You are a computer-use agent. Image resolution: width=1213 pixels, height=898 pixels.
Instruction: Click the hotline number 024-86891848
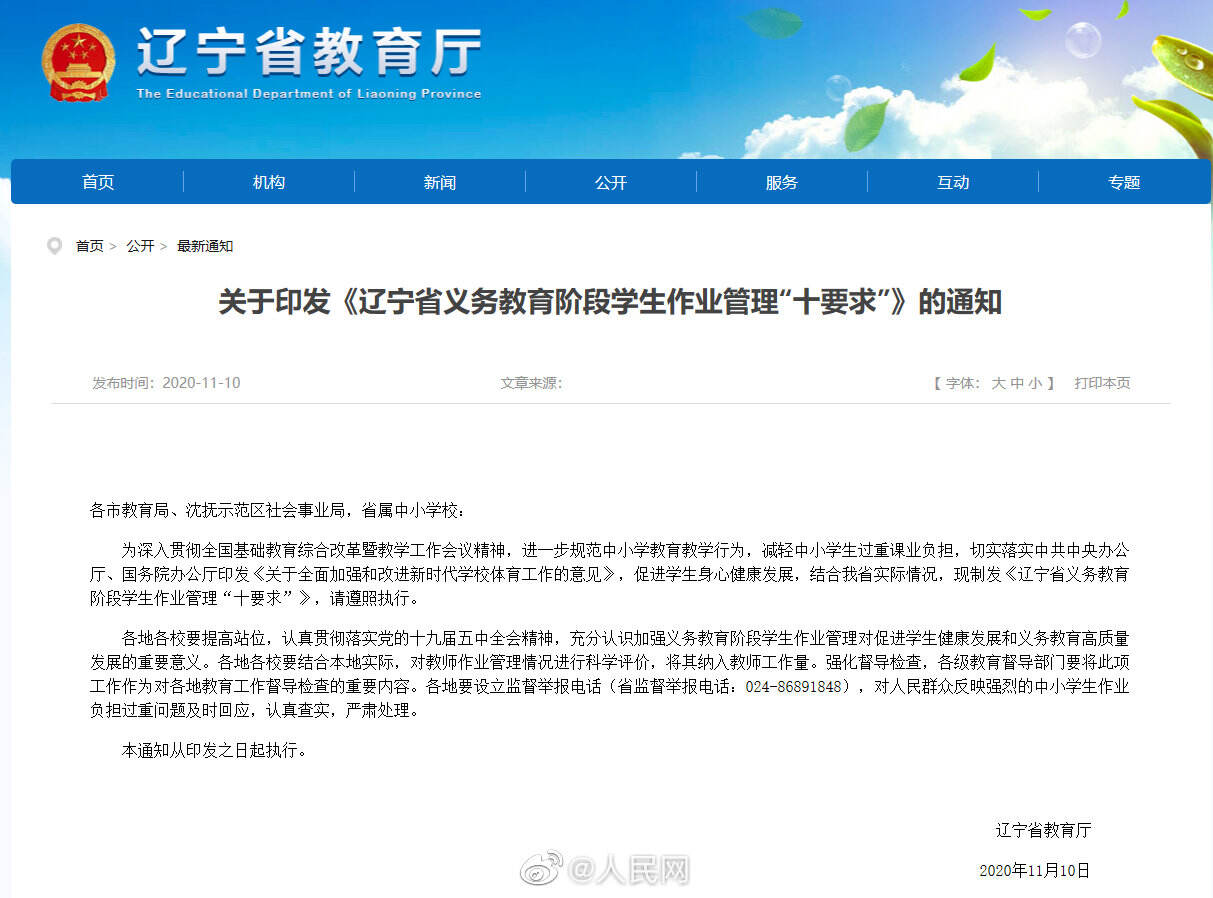pos(795,687)
